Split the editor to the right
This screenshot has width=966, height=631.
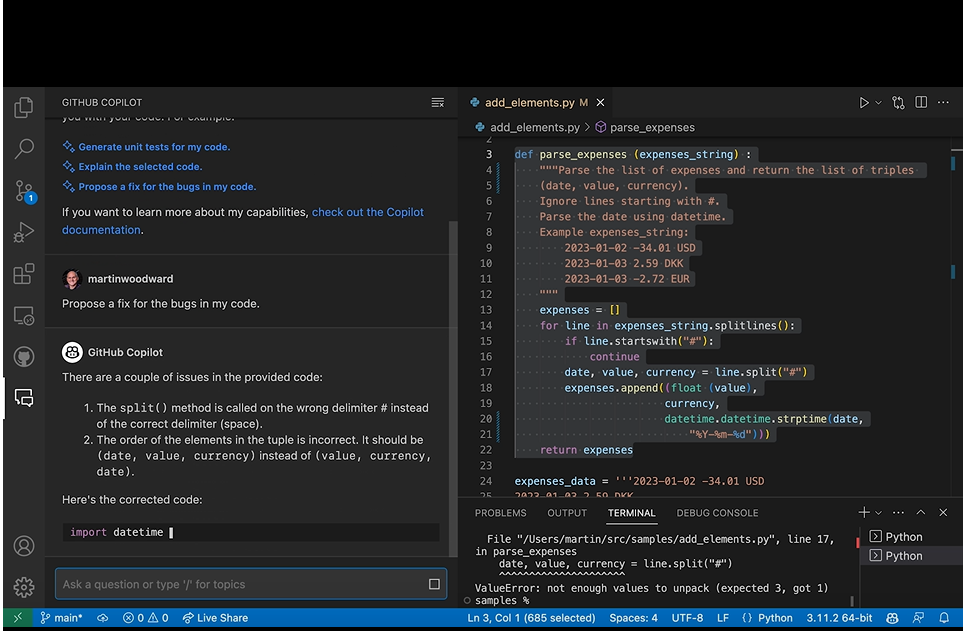pos(921,102)
